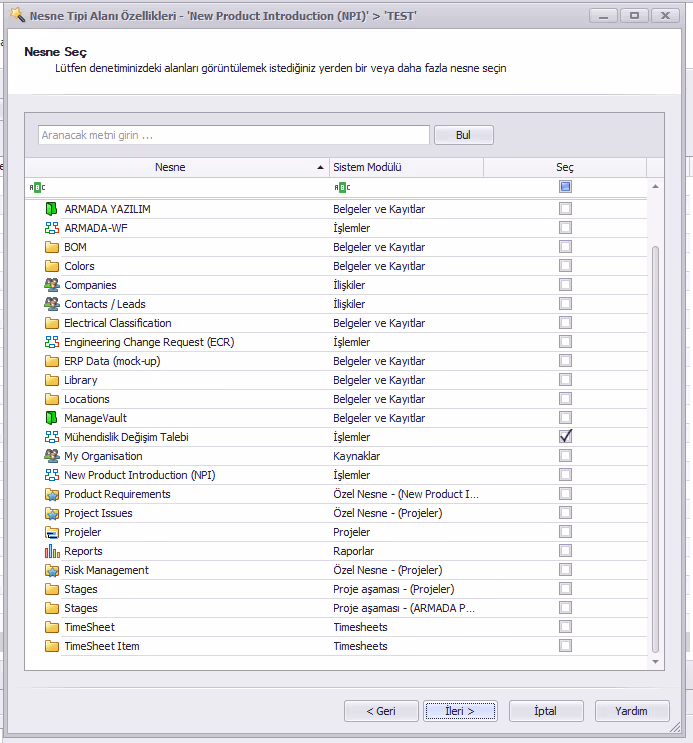
Task: Click the Contacts / Leads people icon
Action: pos(52,304)
